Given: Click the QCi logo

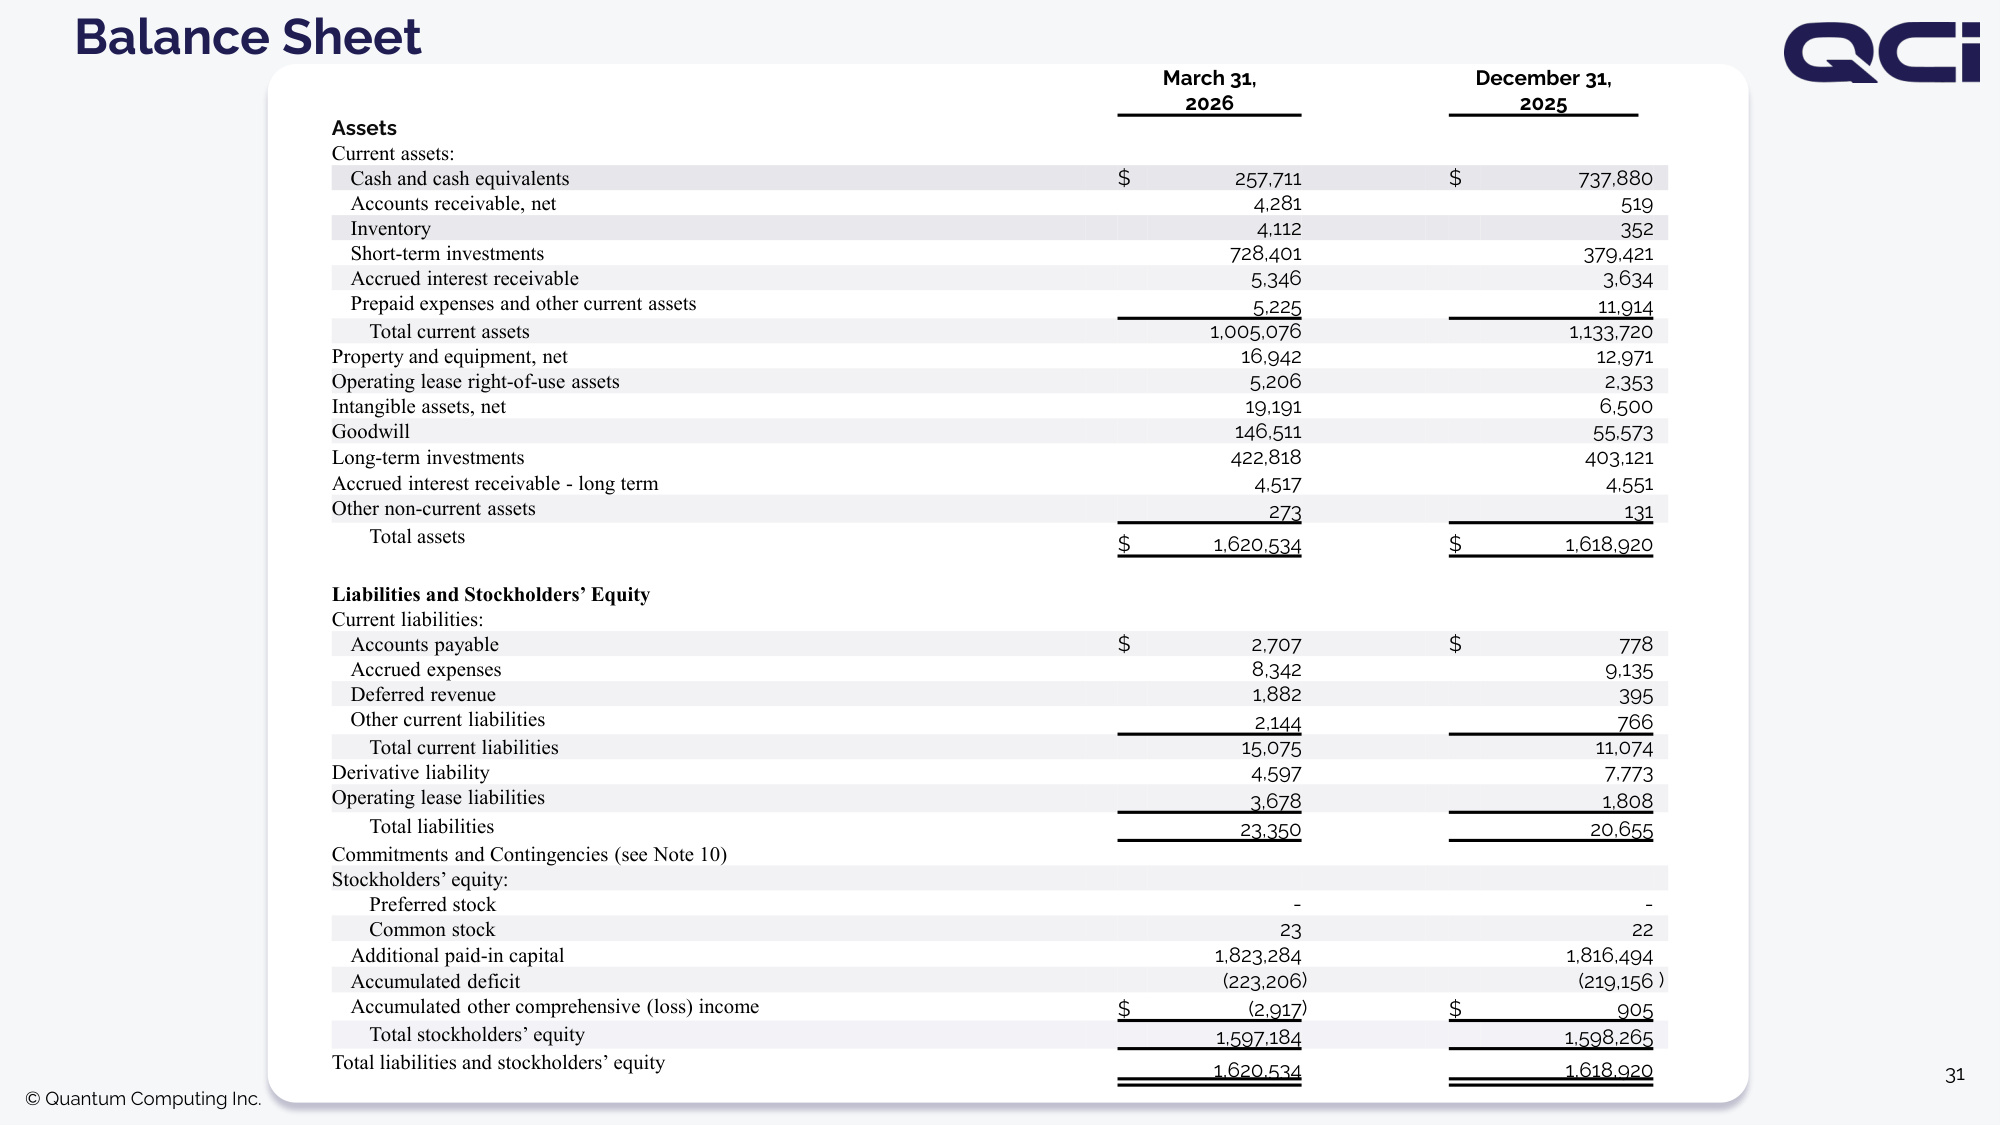Looking at the screenshot, I should point(1881,52).
